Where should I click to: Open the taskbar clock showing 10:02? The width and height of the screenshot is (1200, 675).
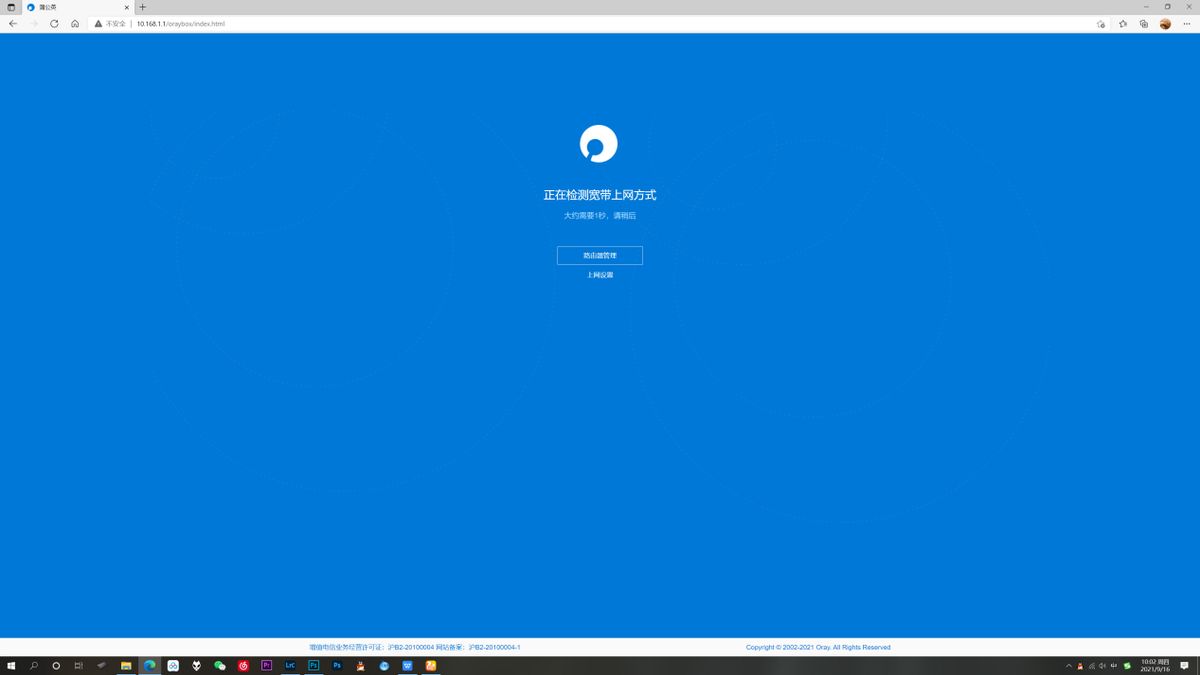pos(1155,665)
